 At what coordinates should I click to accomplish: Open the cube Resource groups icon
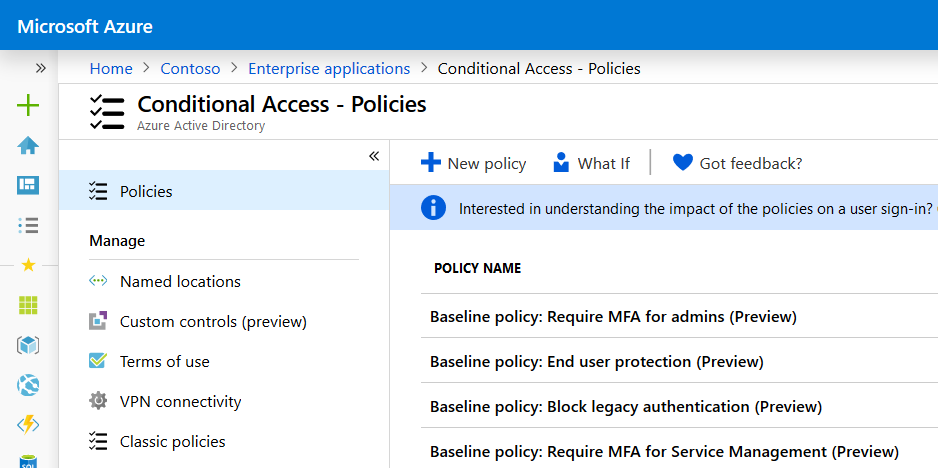[x=28, y=345]
